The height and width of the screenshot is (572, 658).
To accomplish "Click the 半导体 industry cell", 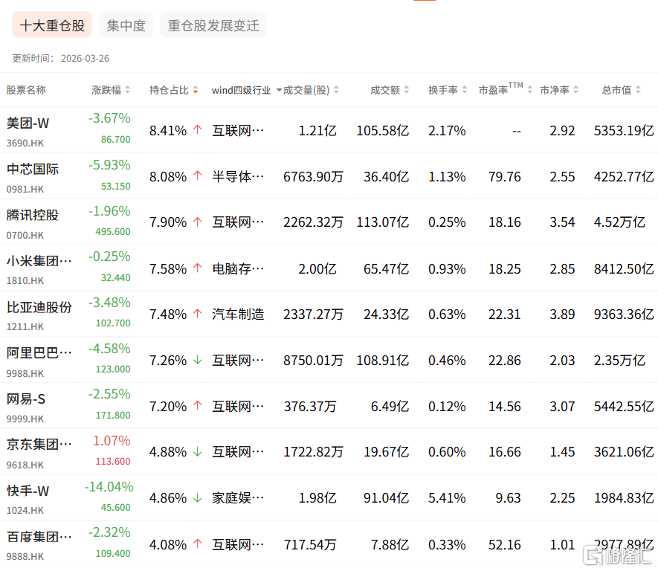I will pos(238,177).
